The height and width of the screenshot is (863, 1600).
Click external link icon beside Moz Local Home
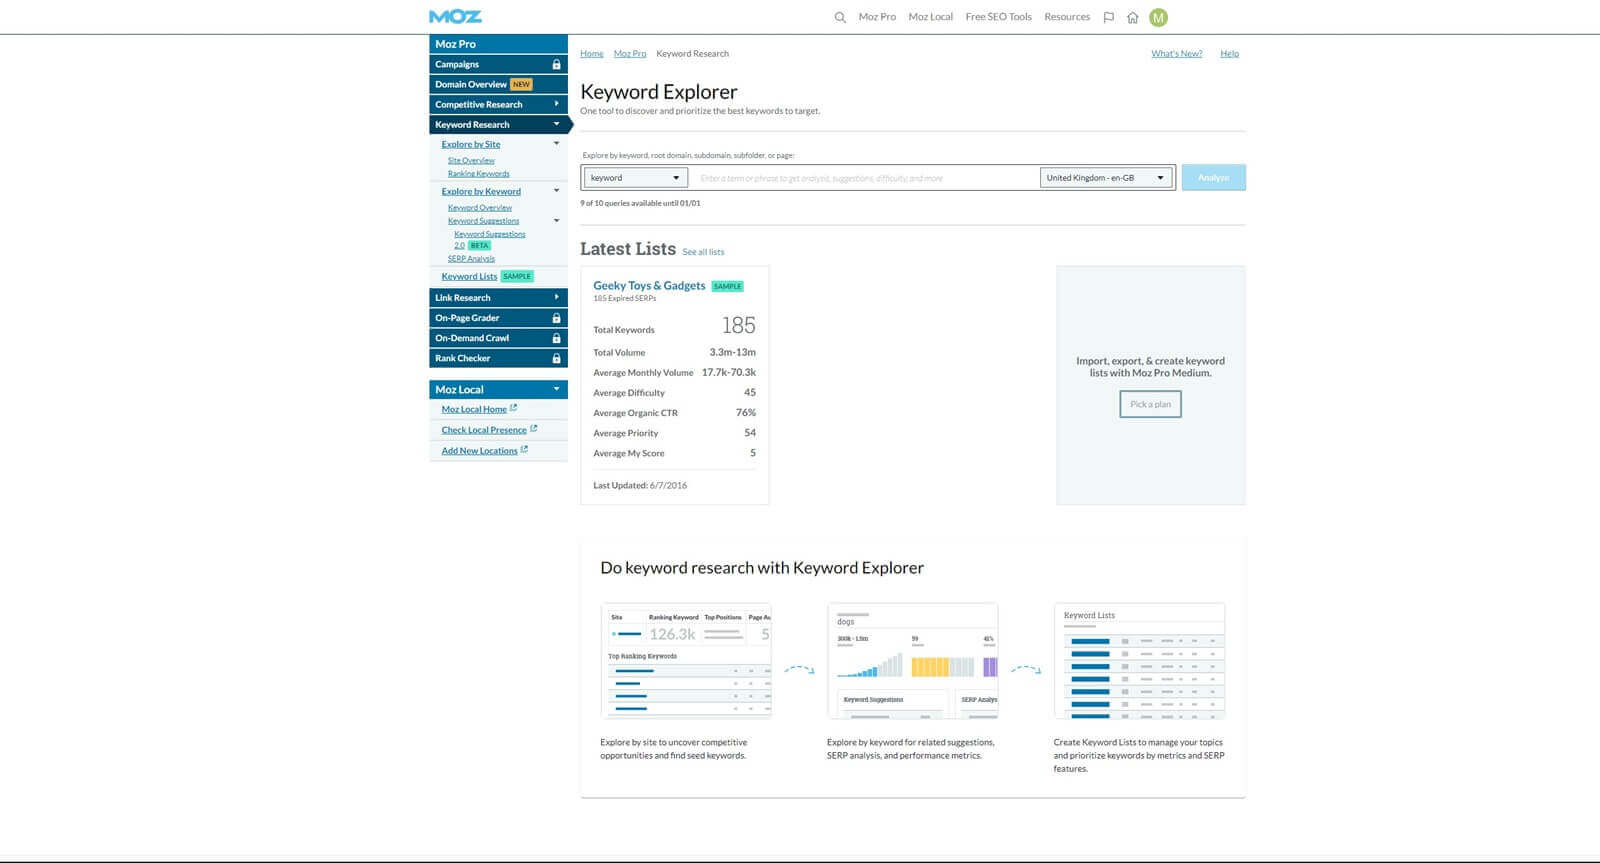point(514,408)
